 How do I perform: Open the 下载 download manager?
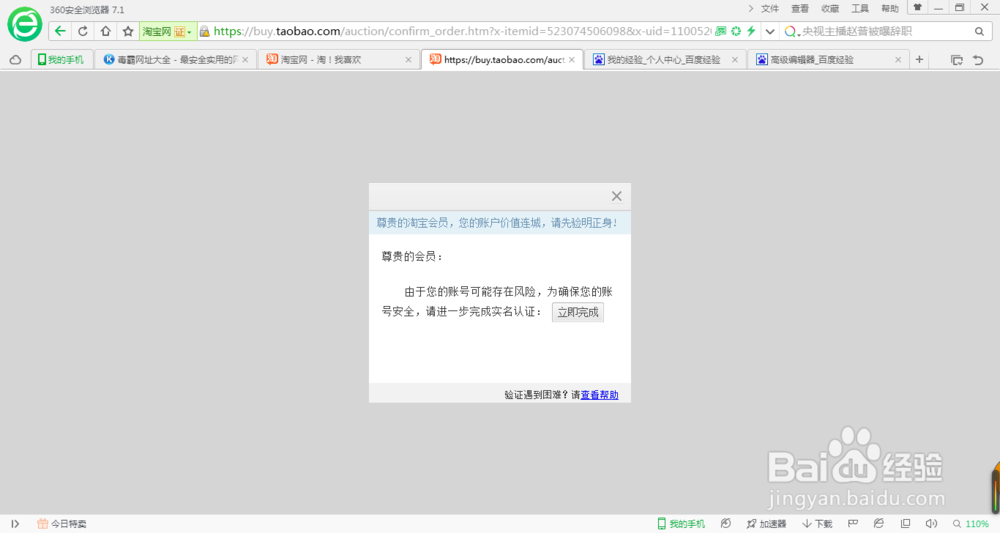(818, 523)
